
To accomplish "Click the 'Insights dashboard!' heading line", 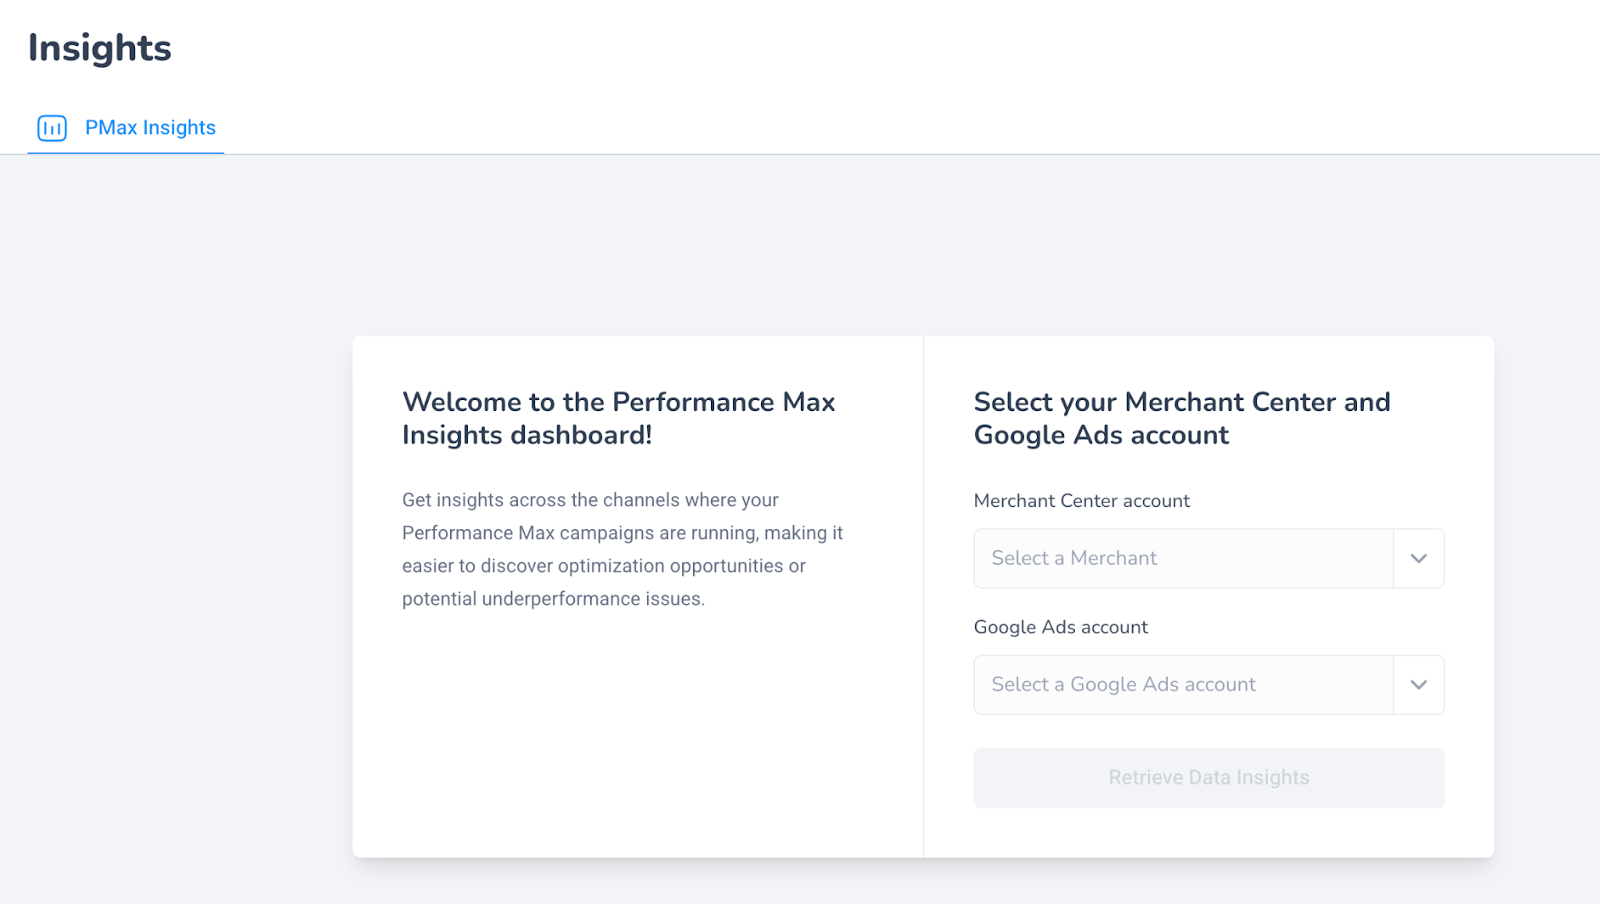I will 527,435.
